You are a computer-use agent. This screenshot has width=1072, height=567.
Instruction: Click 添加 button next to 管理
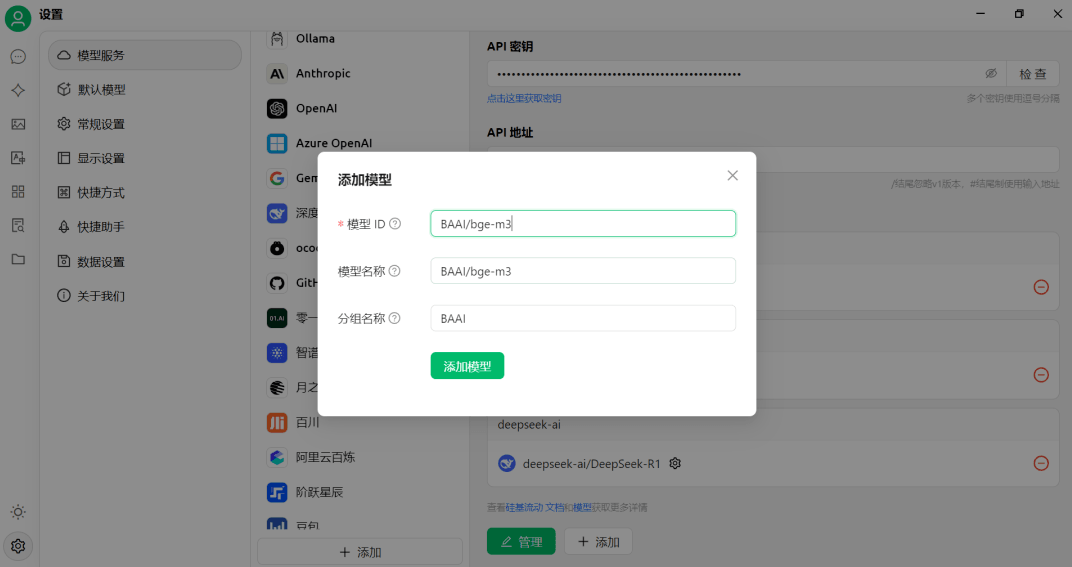point(598,542)
